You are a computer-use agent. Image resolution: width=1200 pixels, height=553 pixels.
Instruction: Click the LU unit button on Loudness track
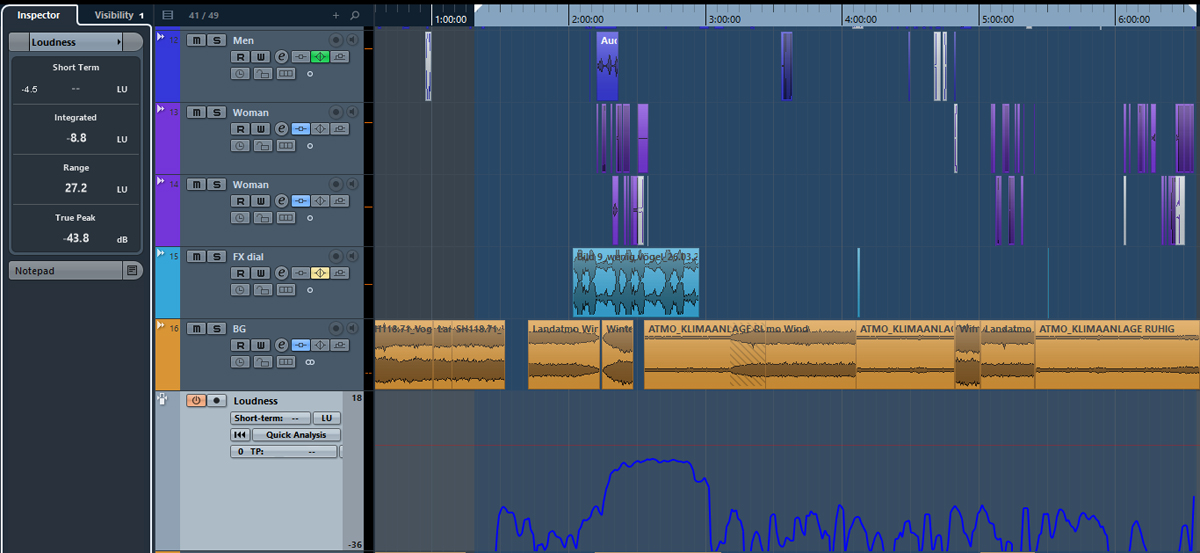(x=326, y=418)
